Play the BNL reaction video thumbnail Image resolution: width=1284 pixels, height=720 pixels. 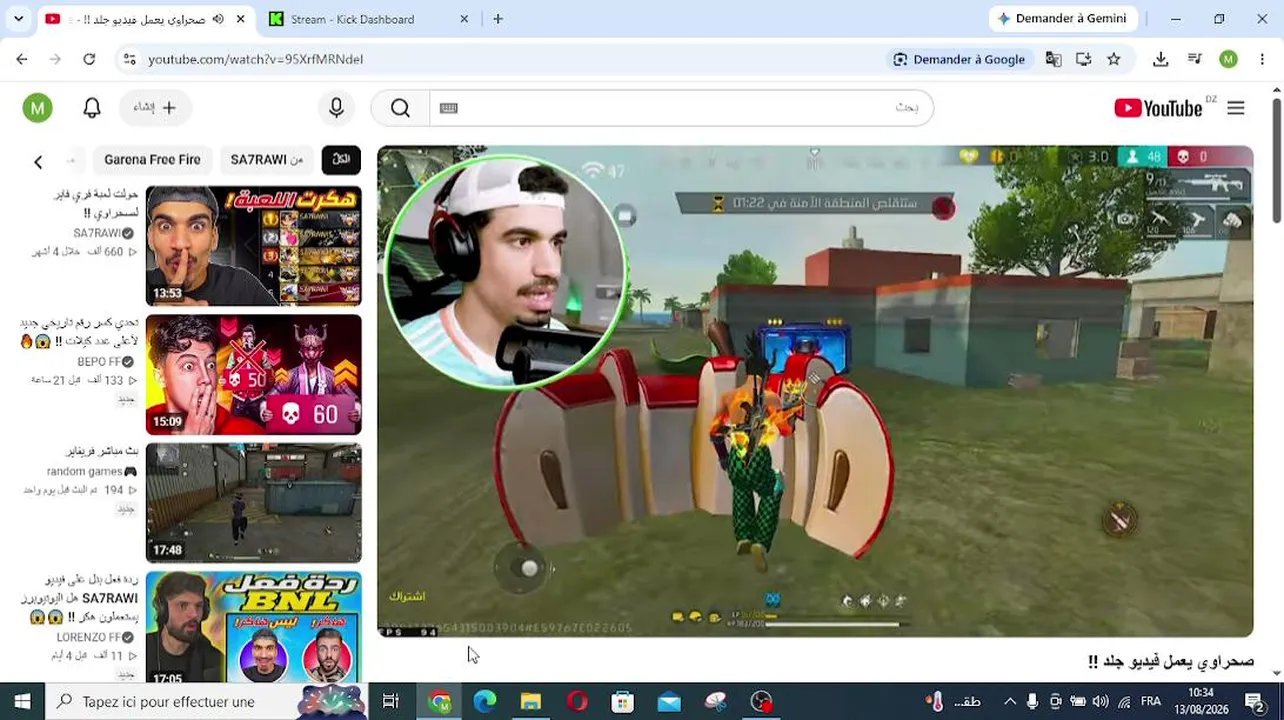coord(253,626)
